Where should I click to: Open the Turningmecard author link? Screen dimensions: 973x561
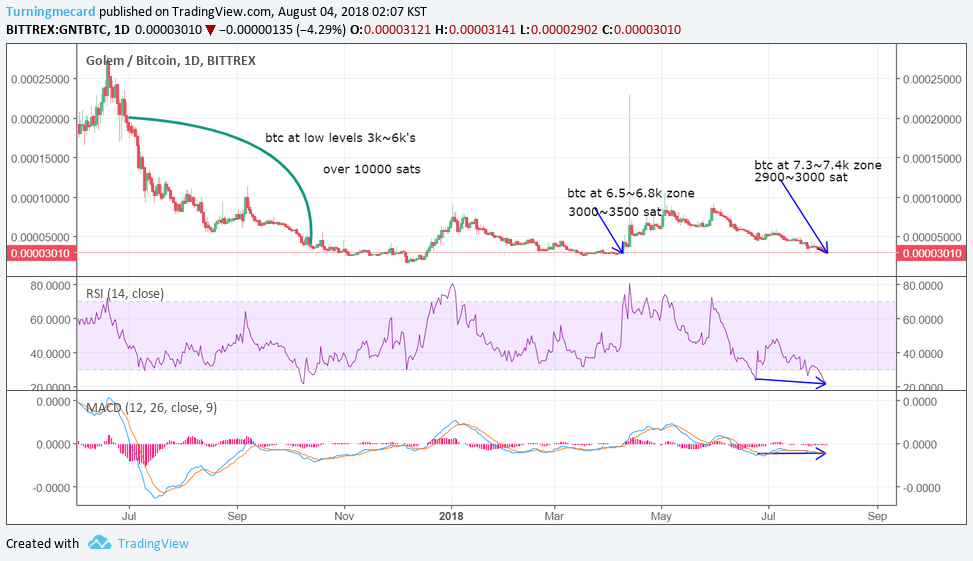point(51,11)
